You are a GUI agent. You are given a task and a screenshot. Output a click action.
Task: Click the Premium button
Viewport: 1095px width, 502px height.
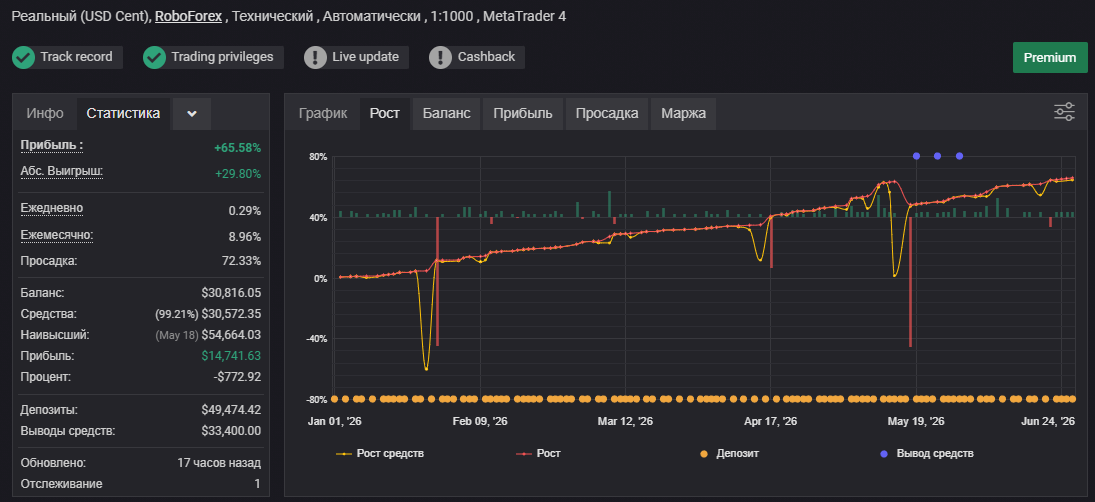(1050, 57)
